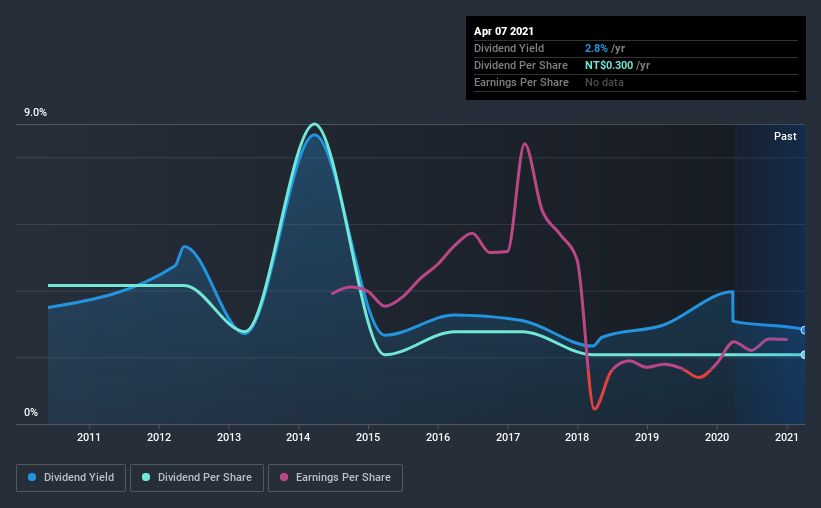
Task: Click the 2.8% dividend yield tooltip value
Action: pyautogui.click(x=598, y=48)
